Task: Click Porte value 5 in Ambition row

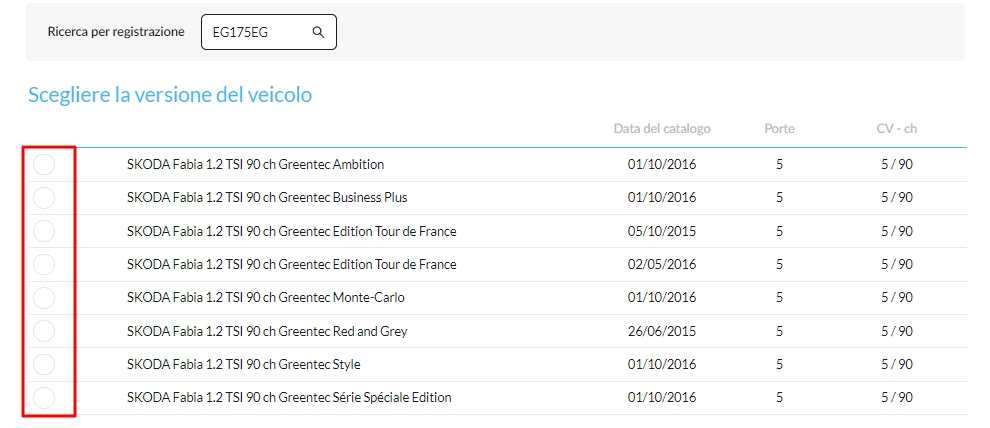Action: pyautogui.click(x=779, y=165)
